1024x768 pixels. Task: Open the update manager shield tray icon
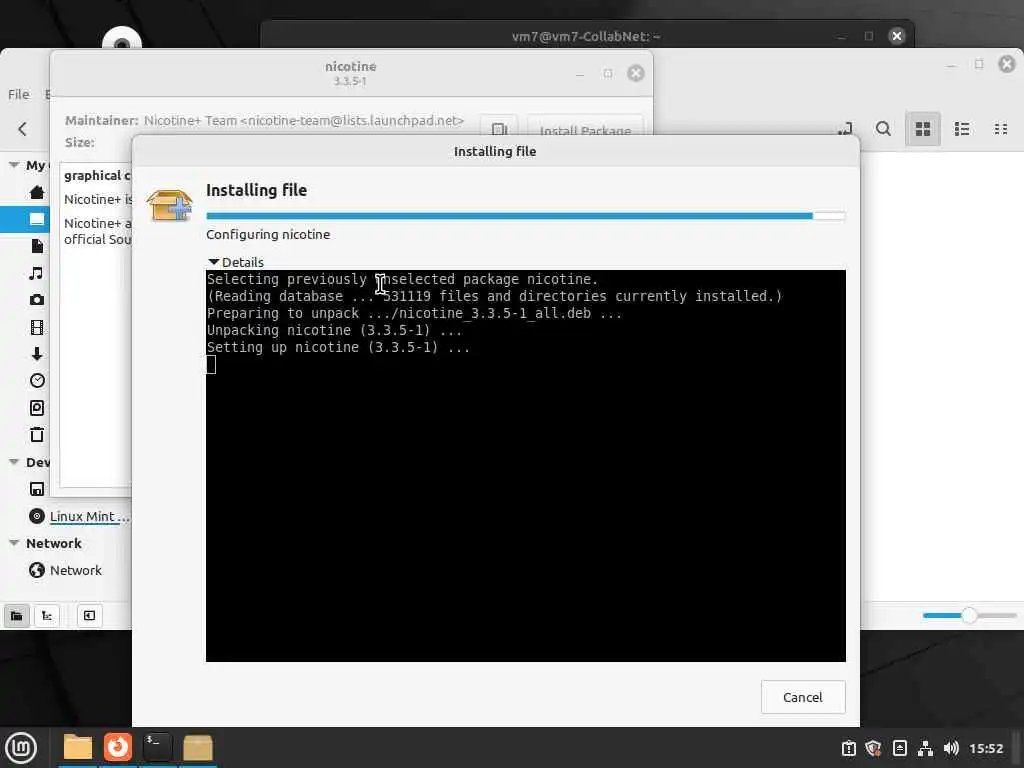[873, 748]
